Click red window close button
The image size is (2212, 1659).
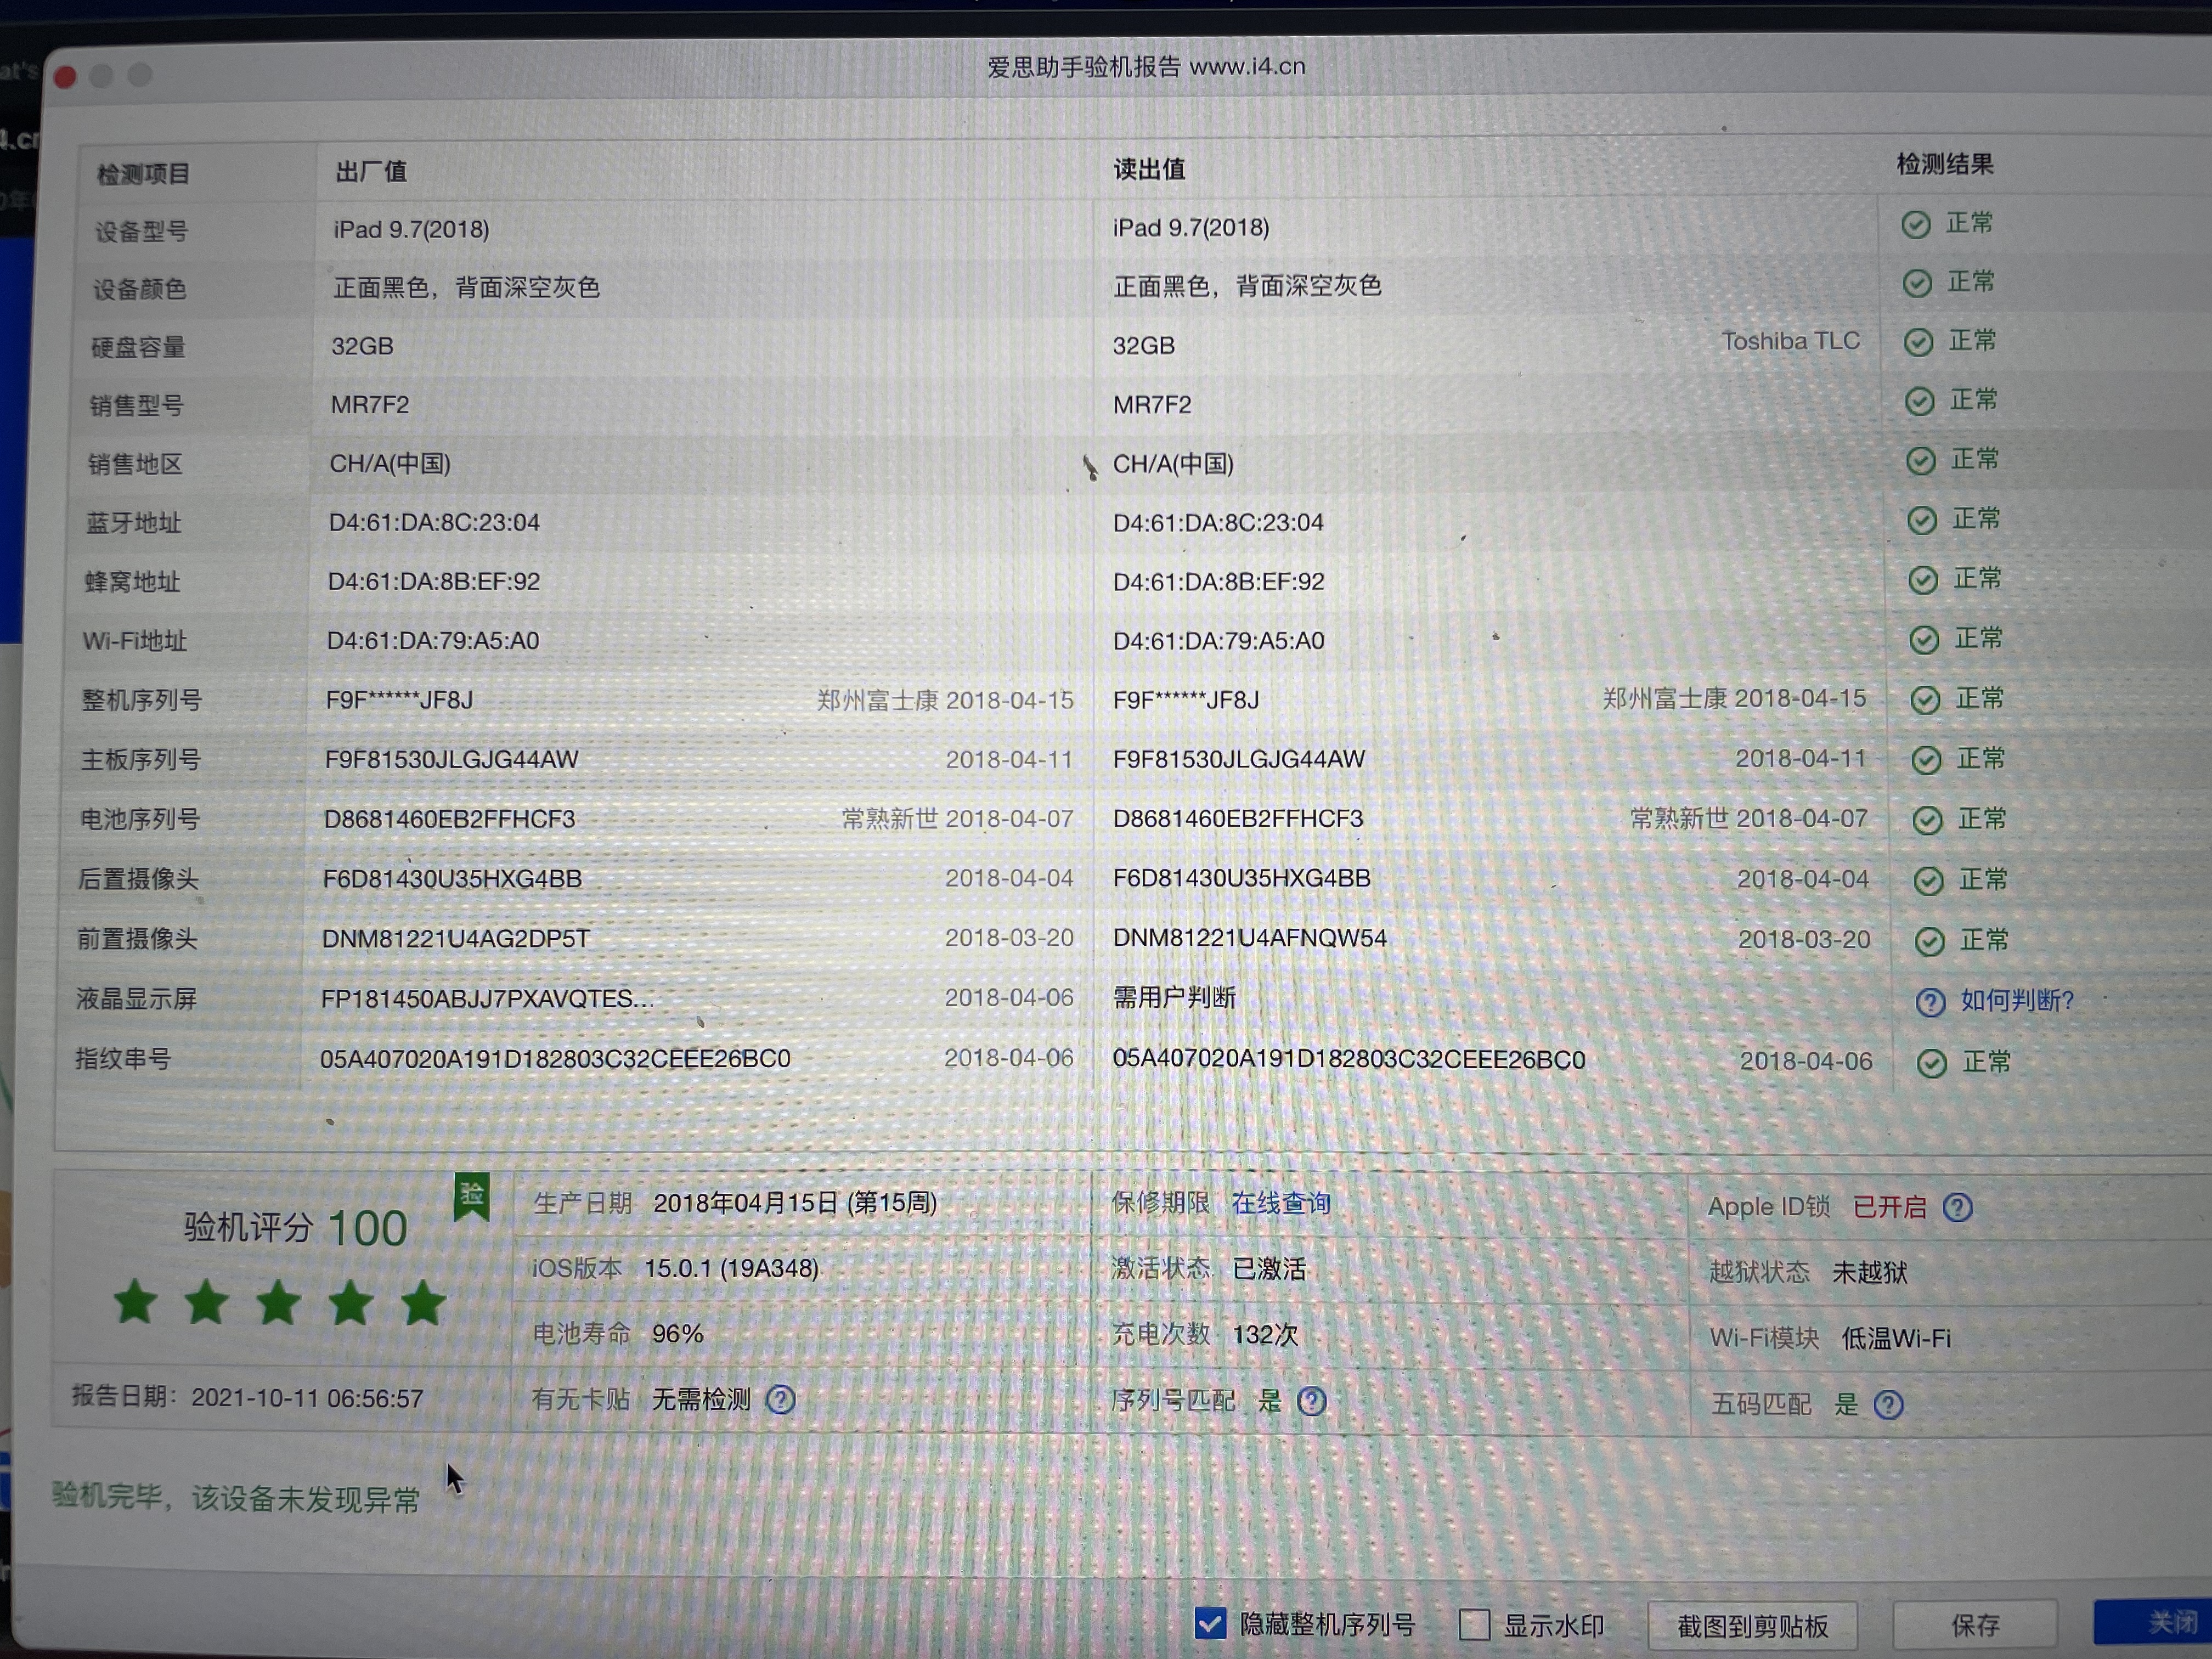66,77
